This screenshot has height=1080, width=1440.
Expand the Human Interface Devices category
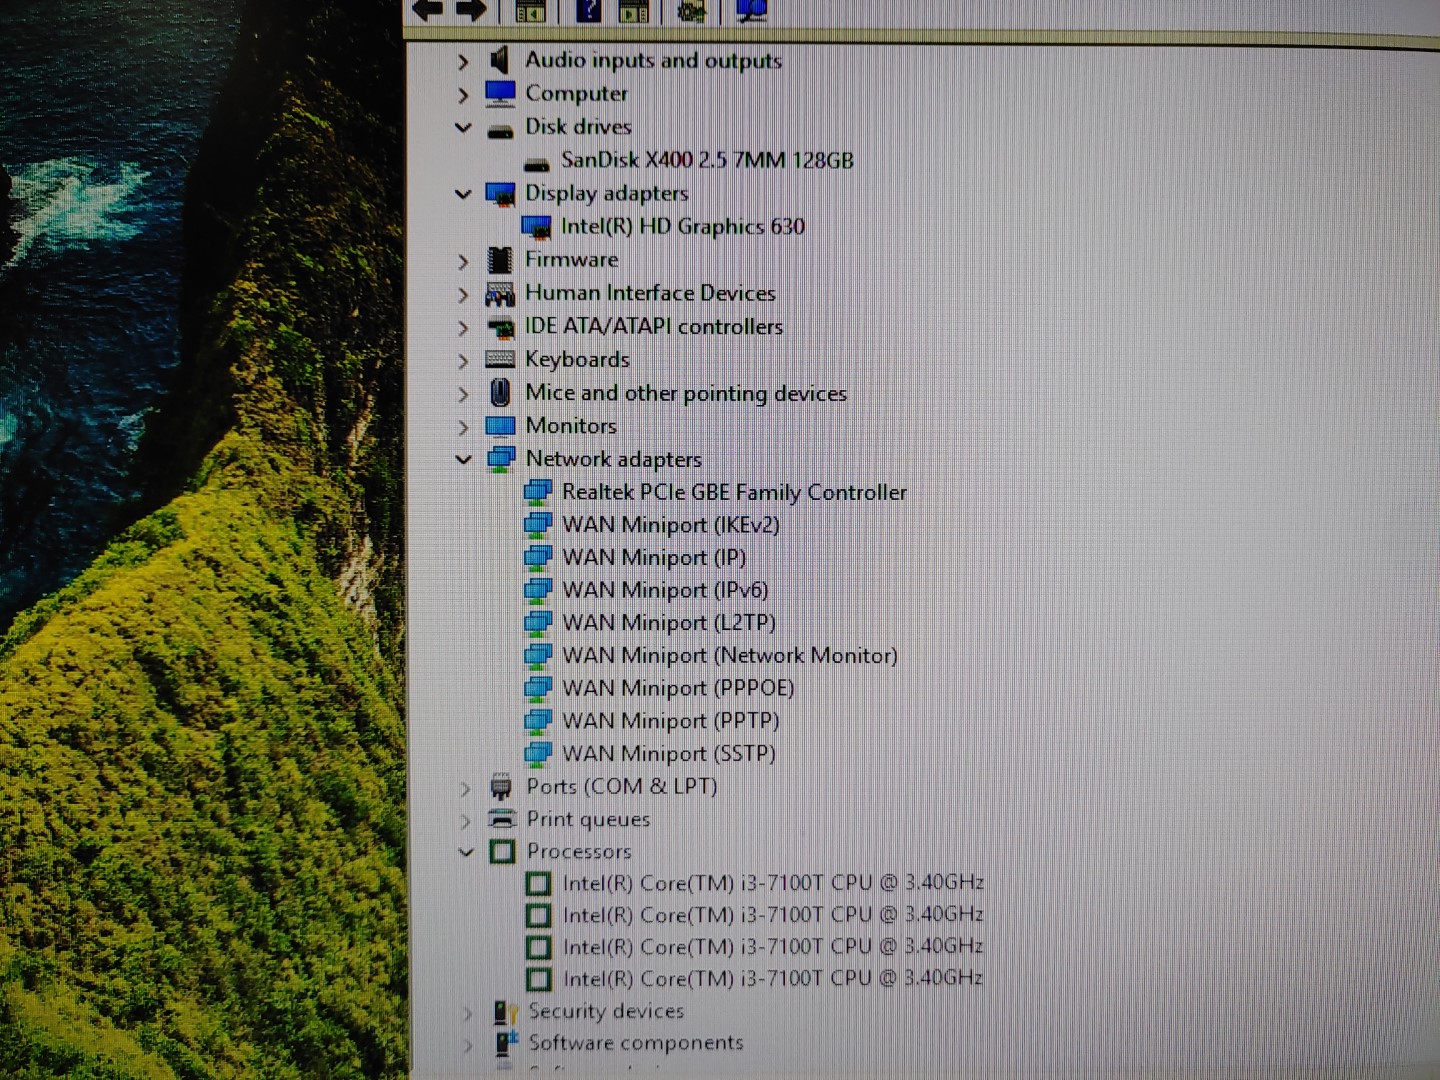coord(463,293)
